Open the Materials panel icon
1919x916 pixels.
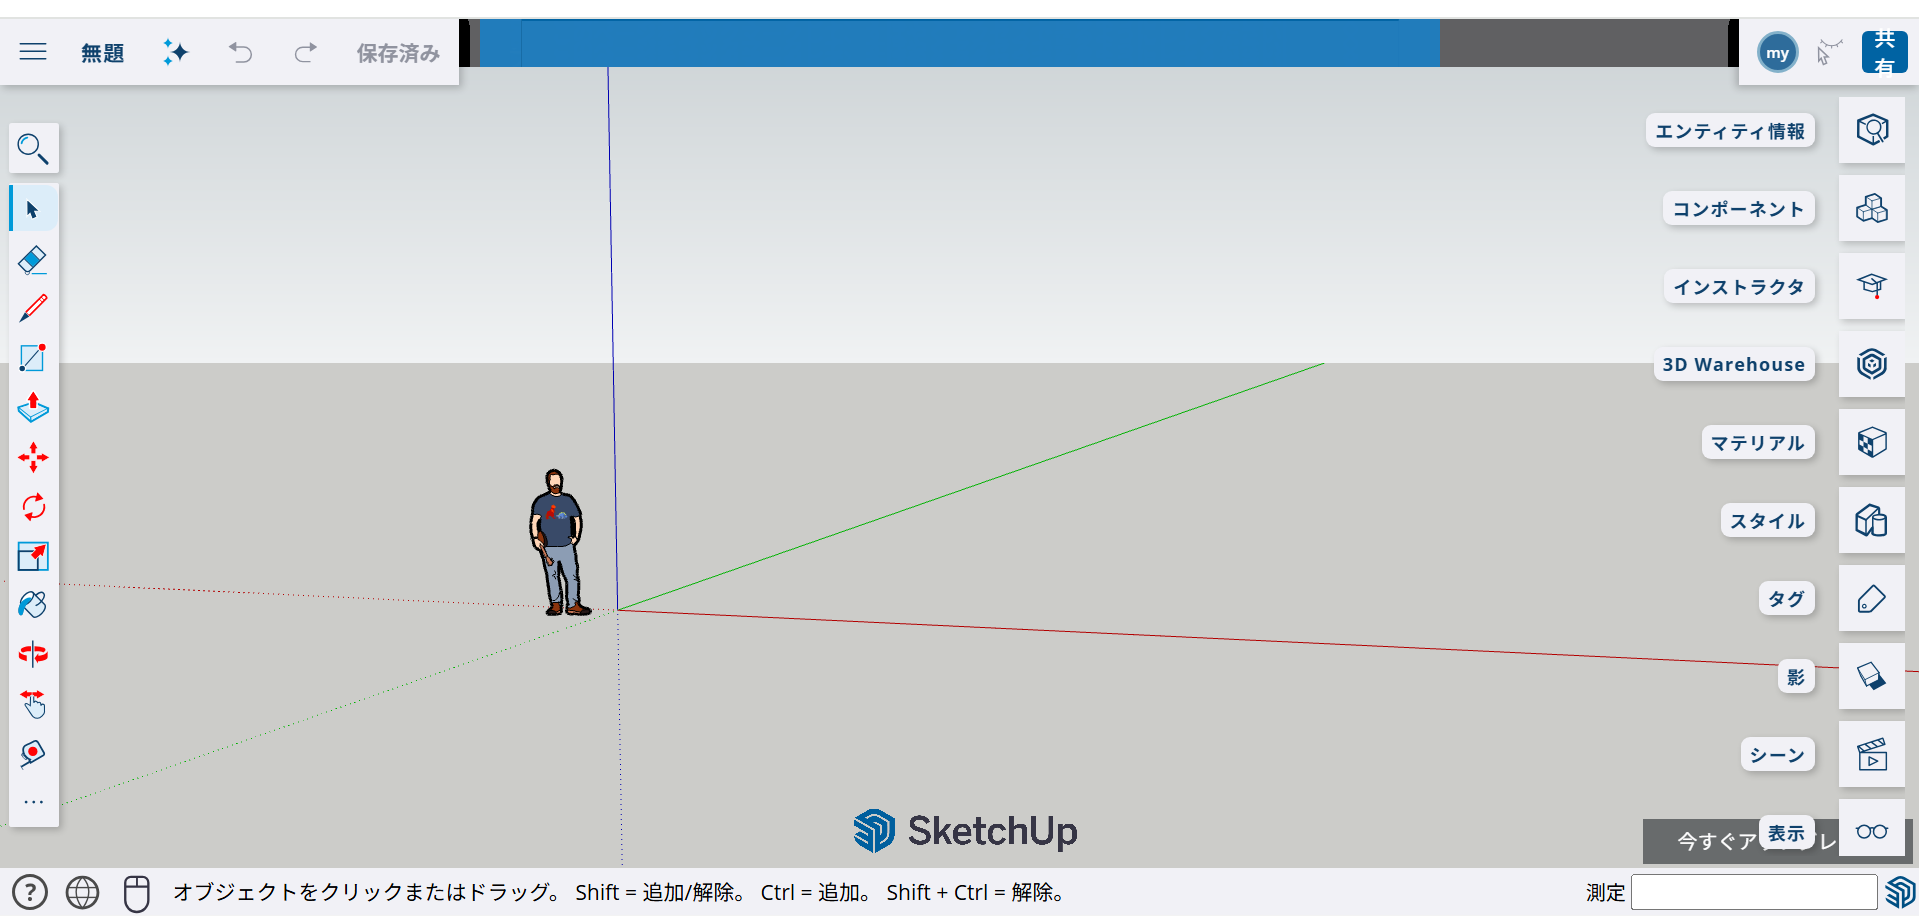coord(1871,442)
